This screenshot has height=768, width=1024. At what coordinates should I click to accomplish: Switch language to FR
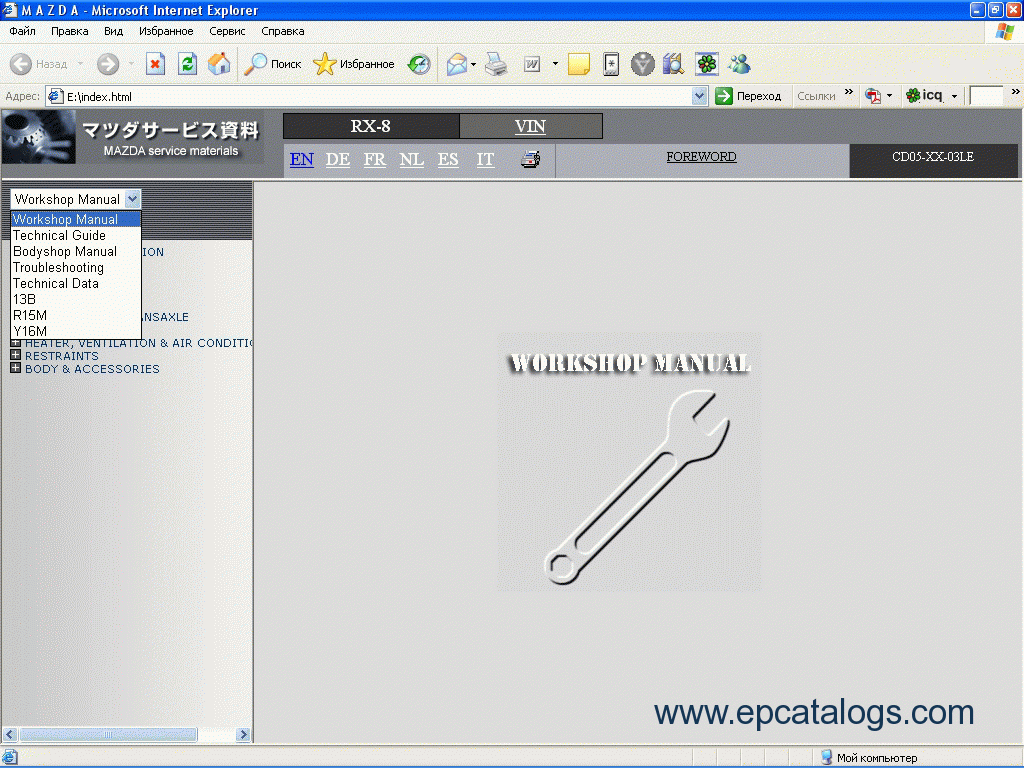(375, 159)
